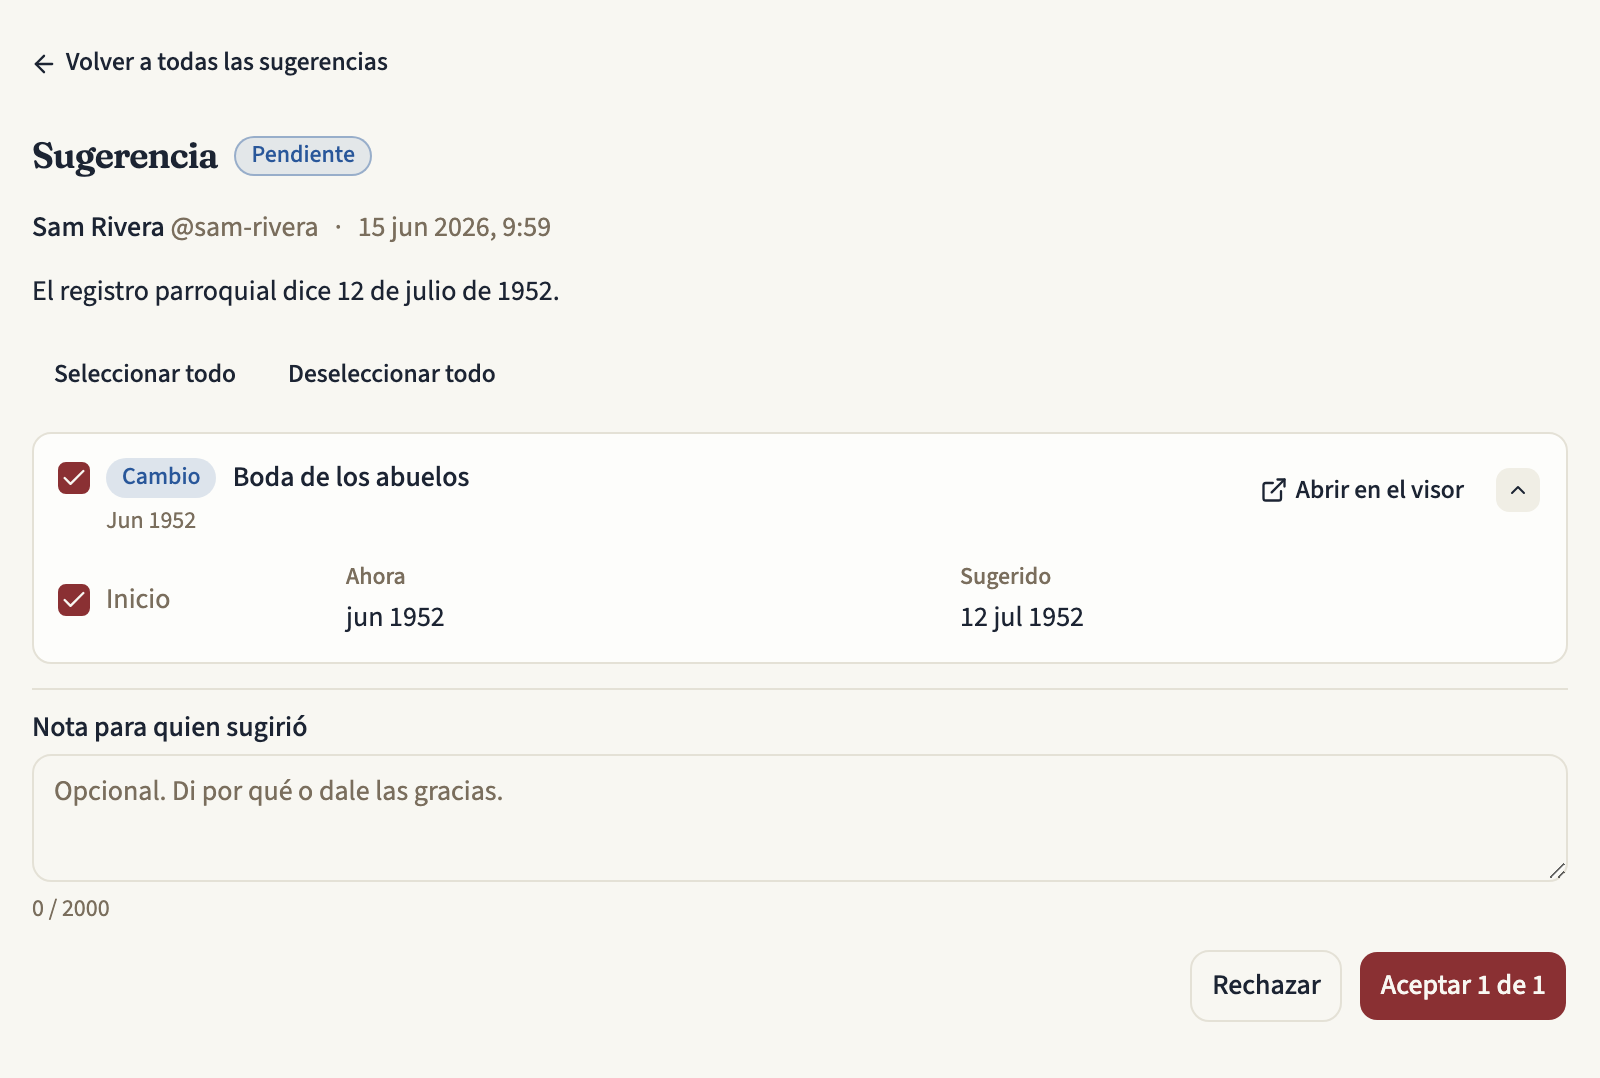Click the suggested value 12 jul 1952
The image size is (1600, 1078).
coord(1022,617)
